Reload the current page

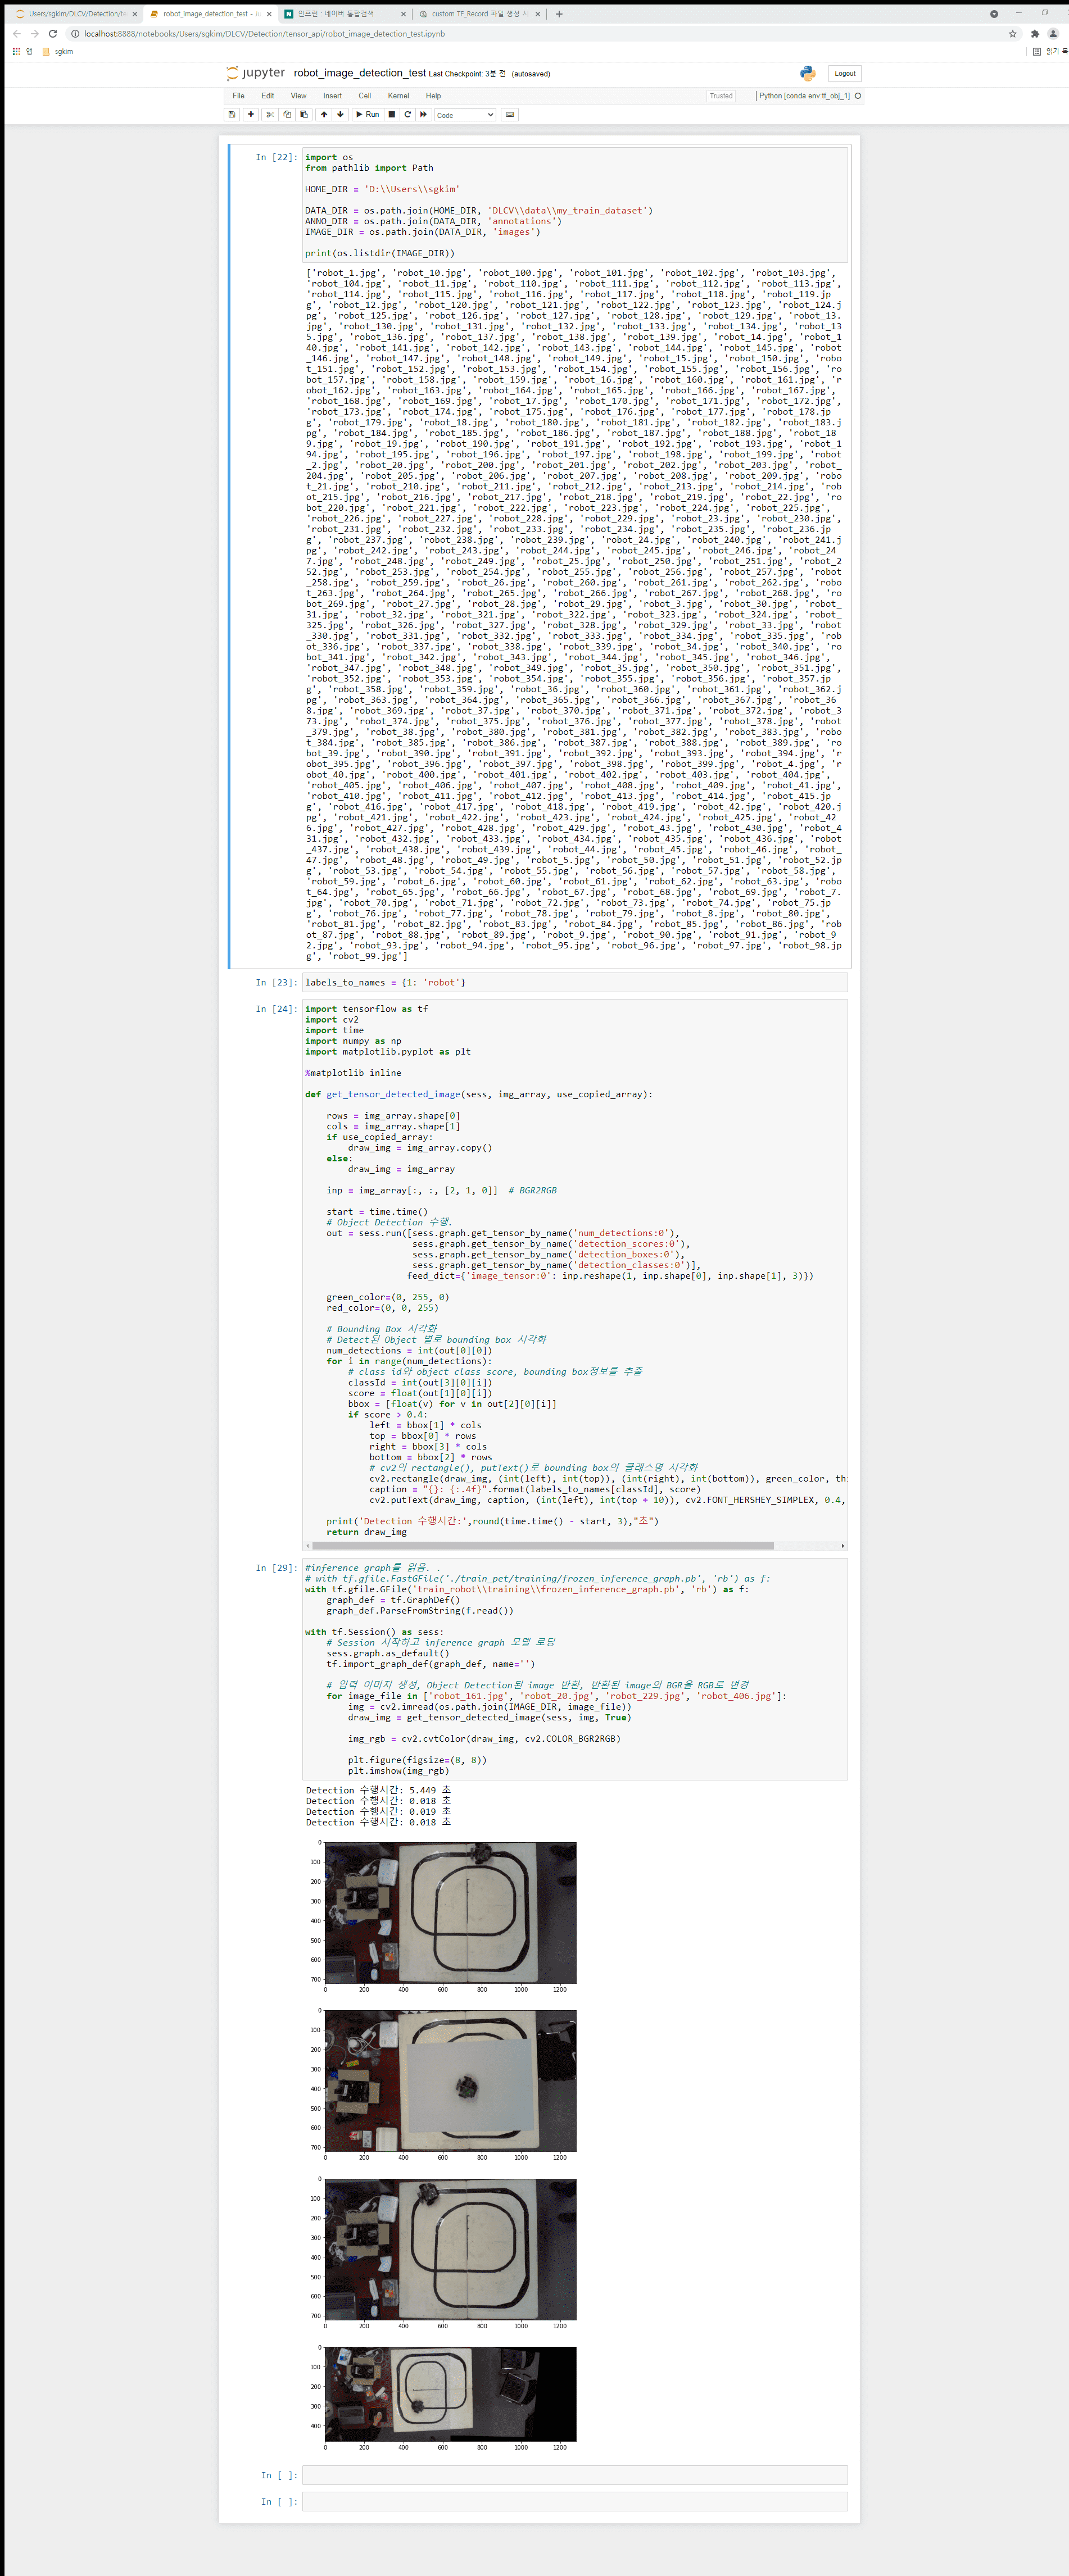click(x=52, y=34)
